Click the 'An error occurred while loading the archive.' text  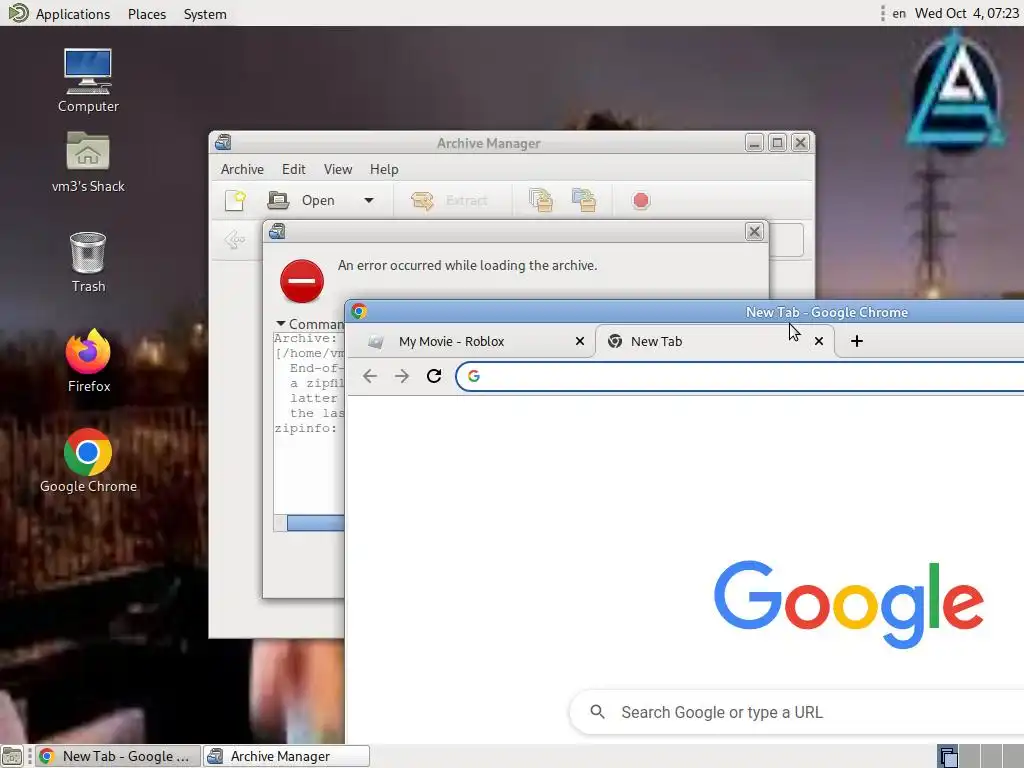coord(468,265)
